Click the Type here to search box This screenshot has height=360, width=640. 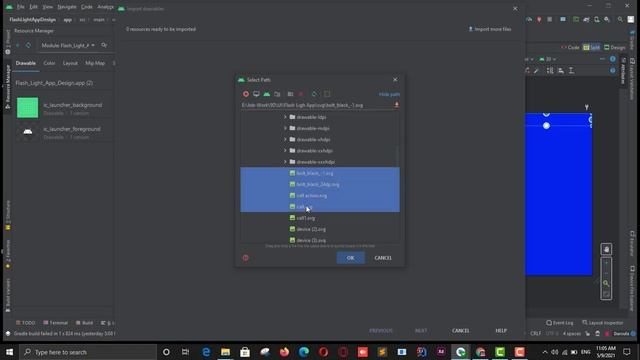(x=89, y=352)
